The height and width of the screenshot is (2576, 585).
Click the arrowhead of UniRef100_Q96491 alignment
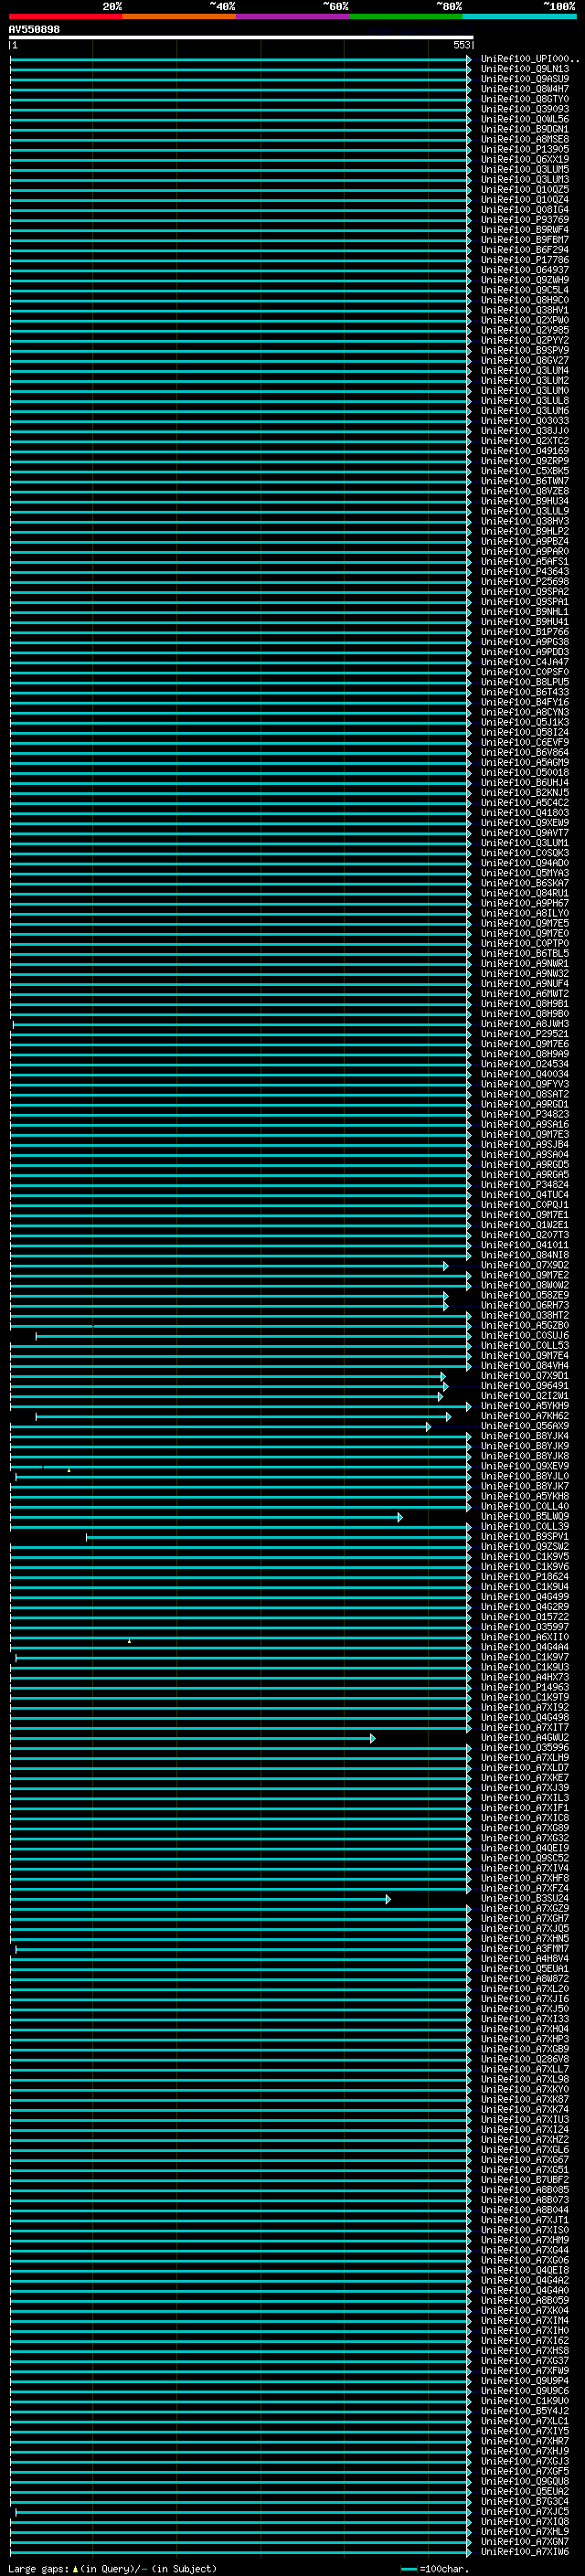[446, 1387]
